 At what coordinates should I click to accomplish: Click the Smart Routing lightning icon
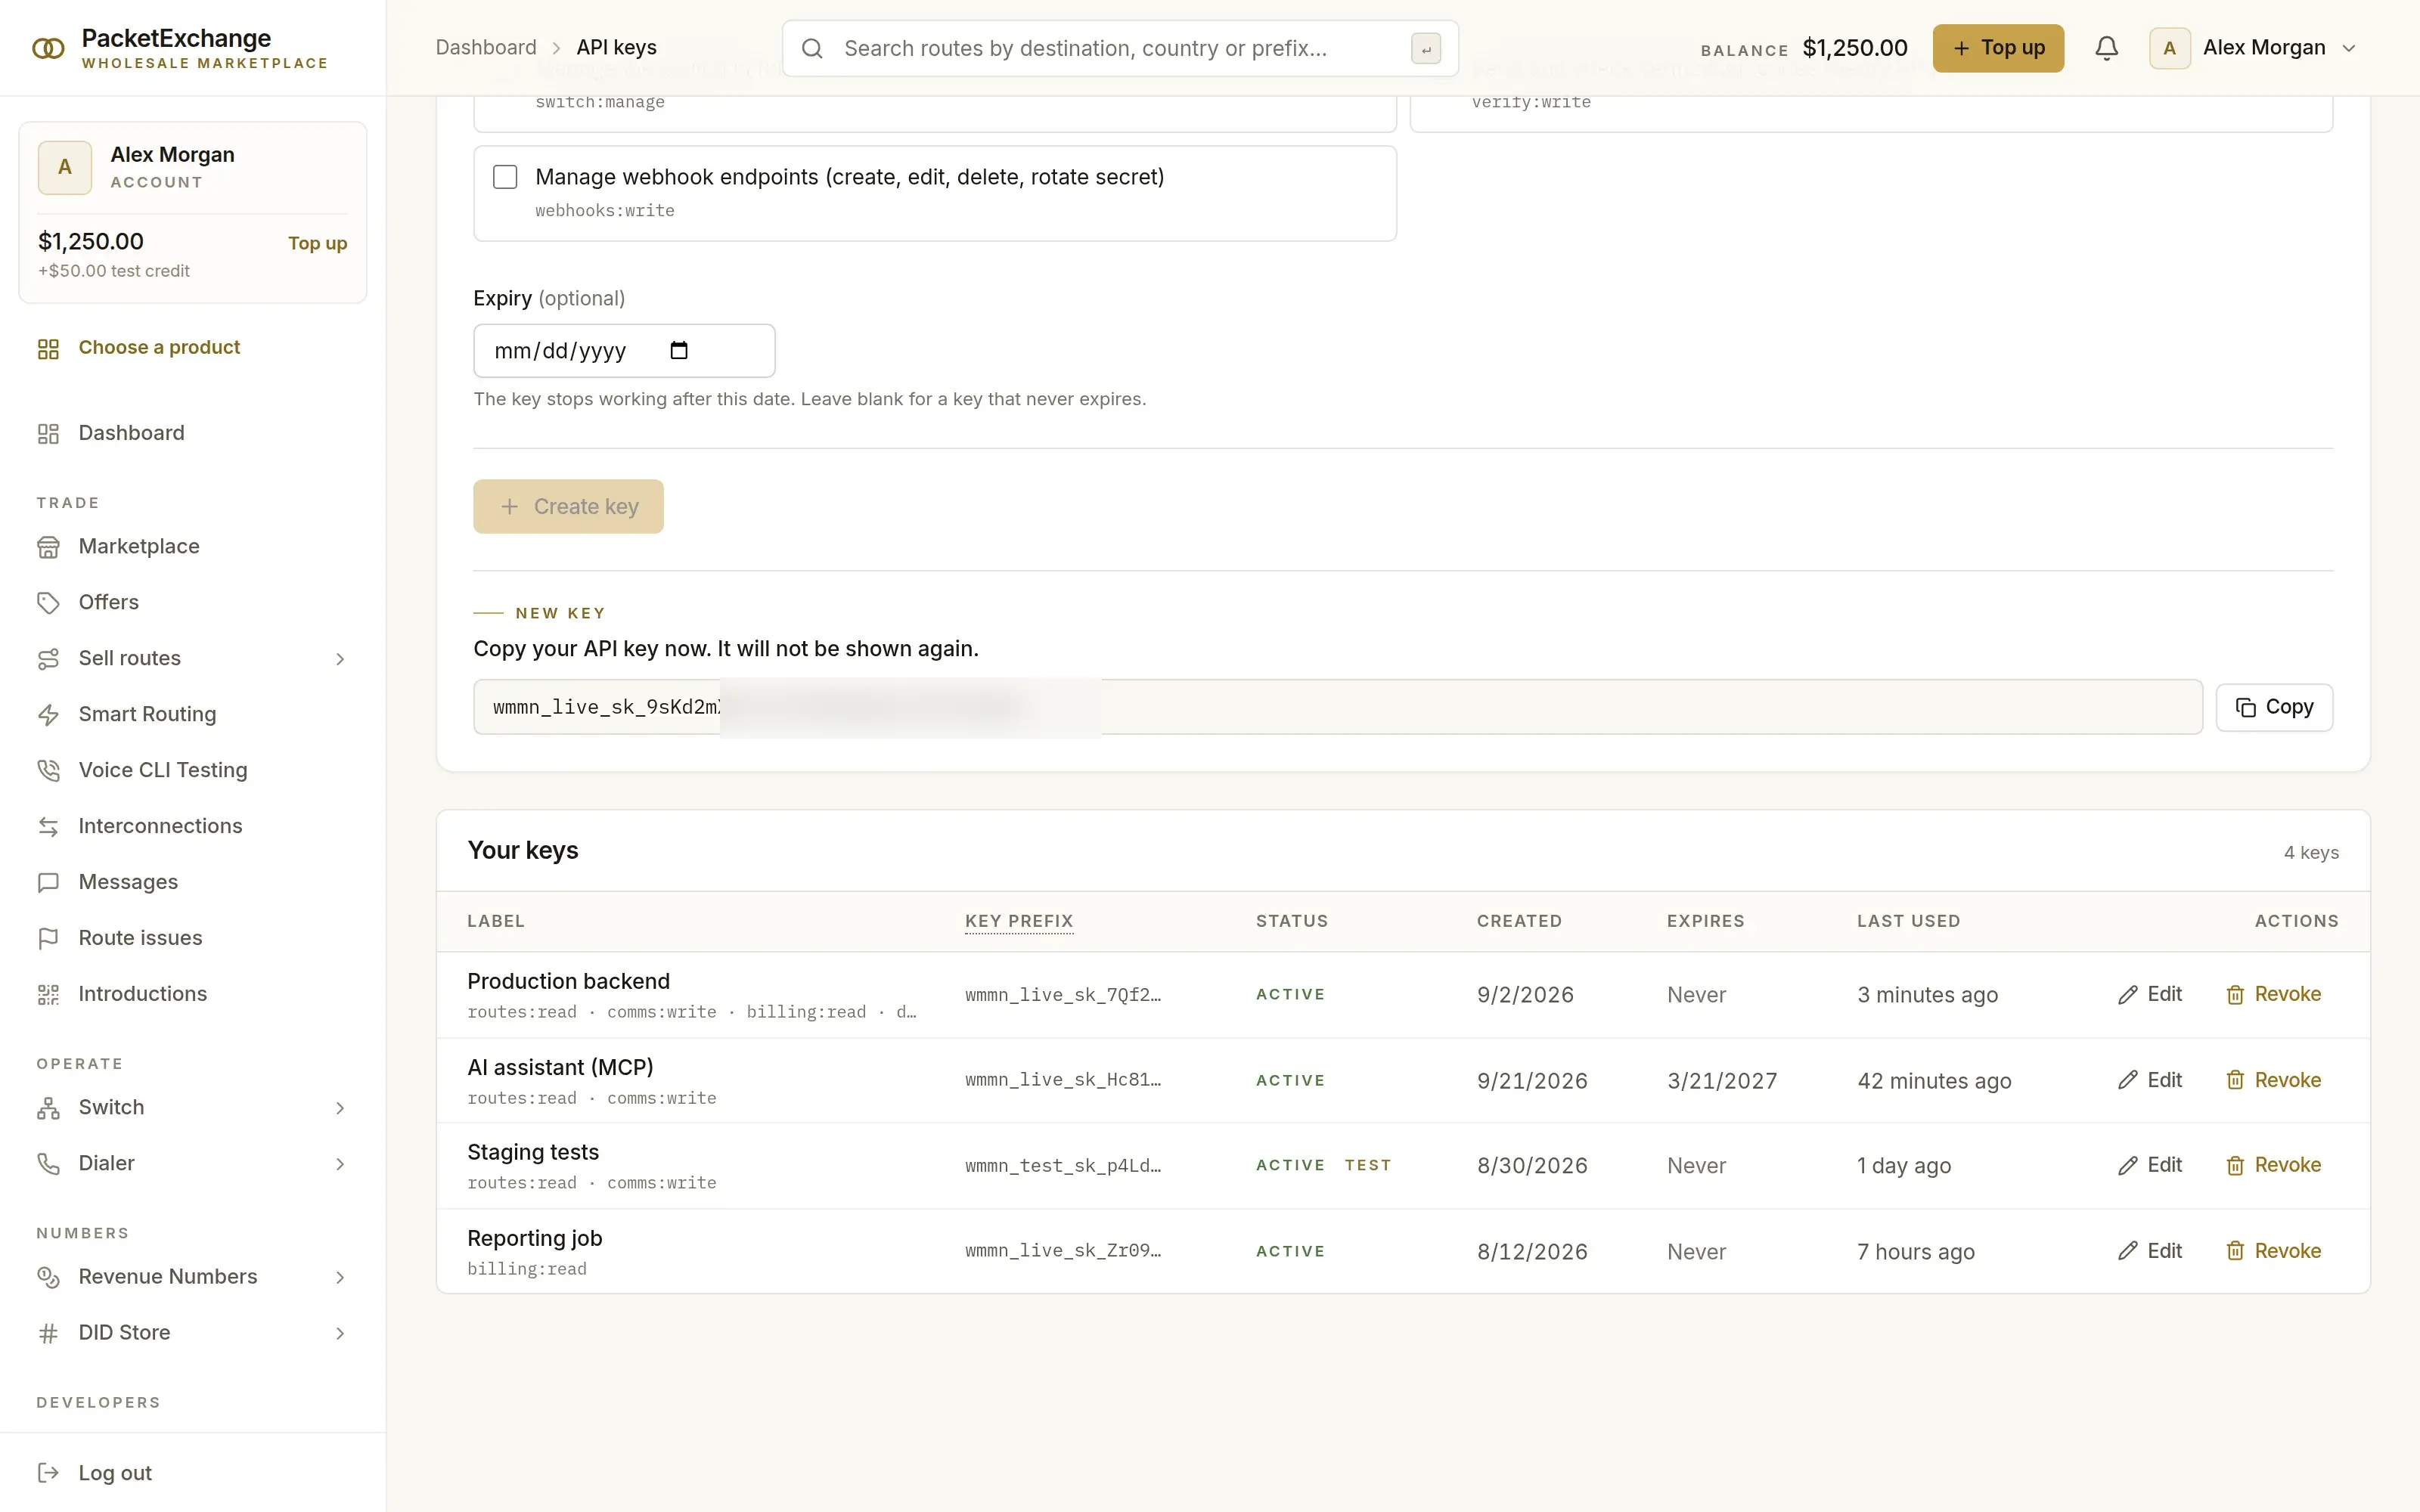(x=48, y=715)
